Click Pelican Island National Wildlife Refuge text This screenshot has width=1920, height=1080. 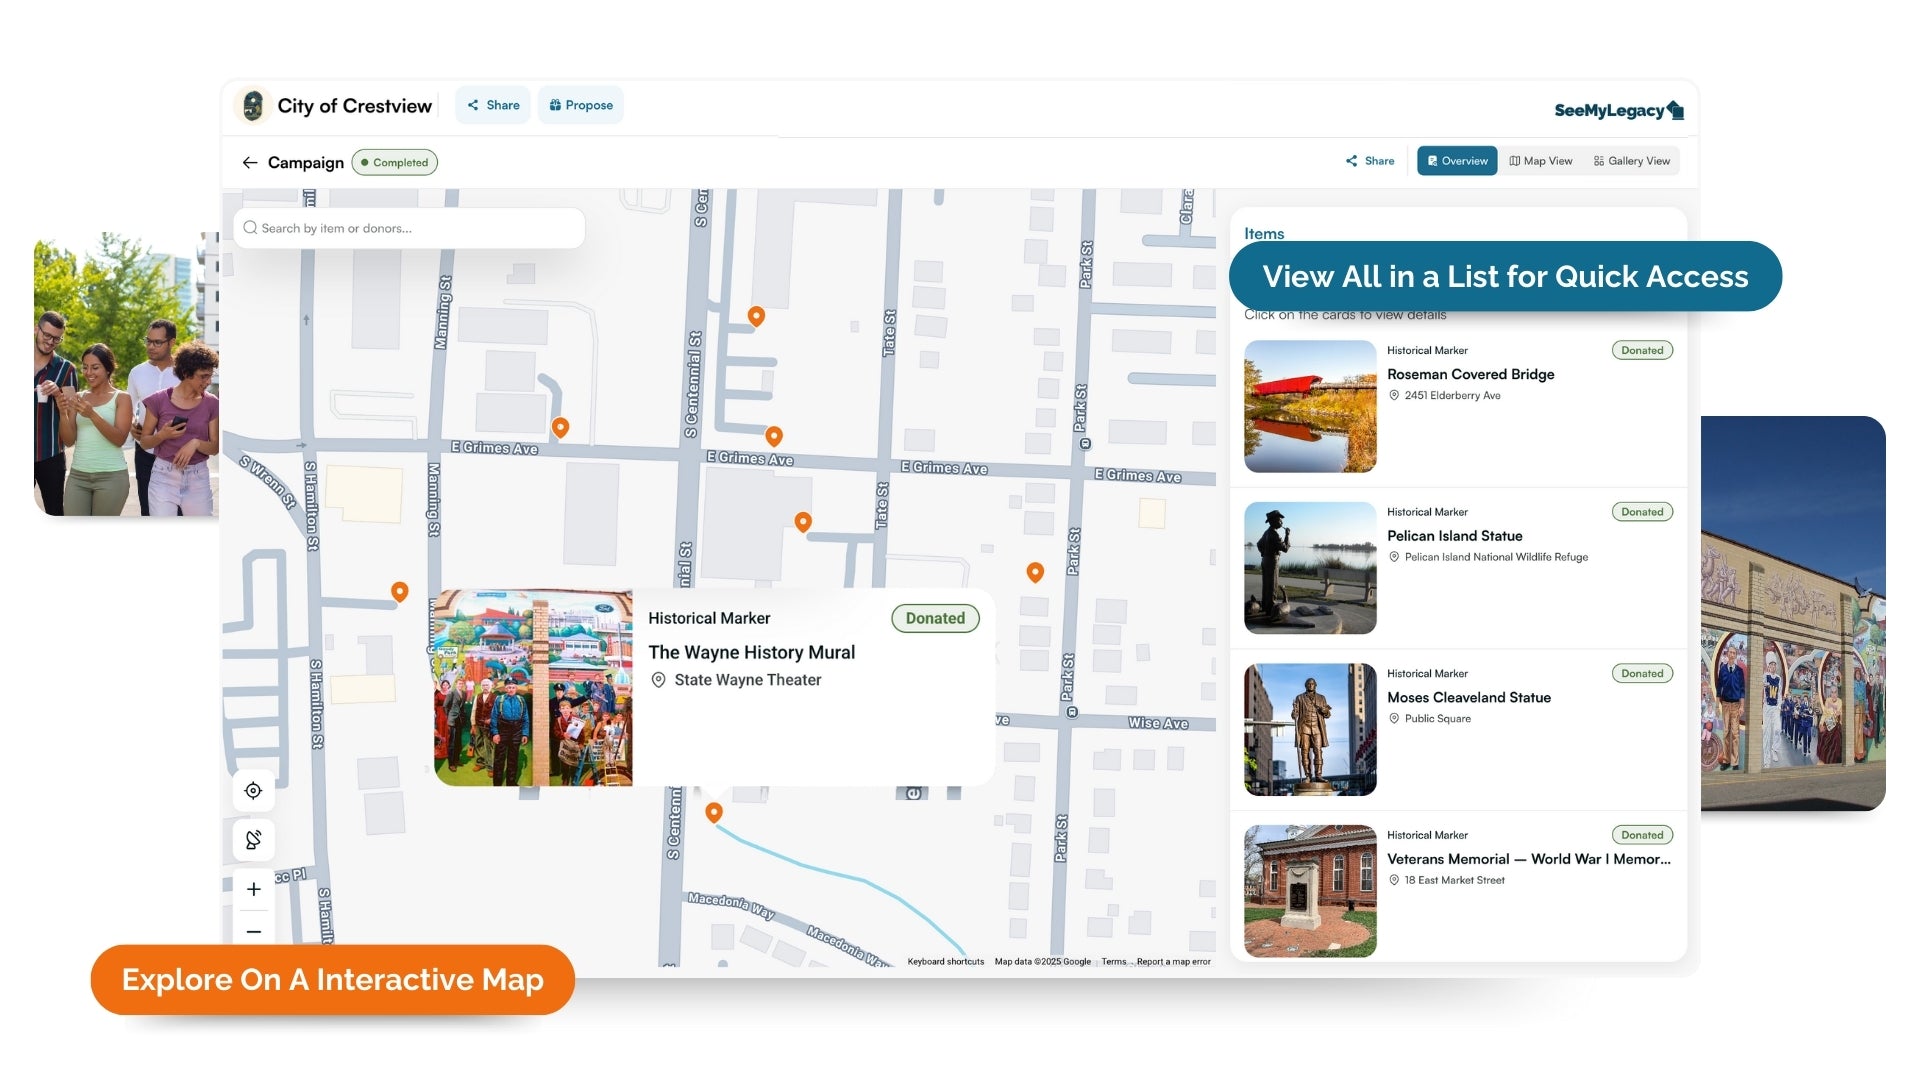(x=1496, y=557)
